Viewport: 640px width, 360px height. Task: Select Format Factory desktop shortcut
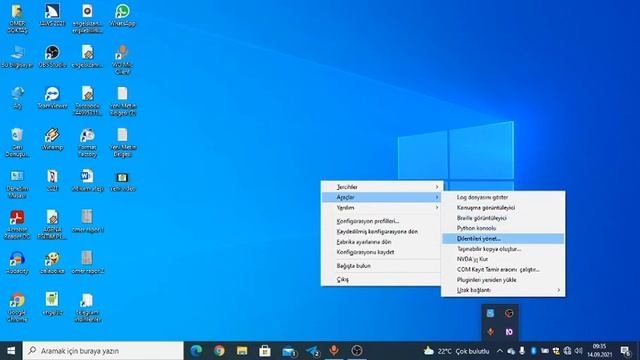pos(87,142)
